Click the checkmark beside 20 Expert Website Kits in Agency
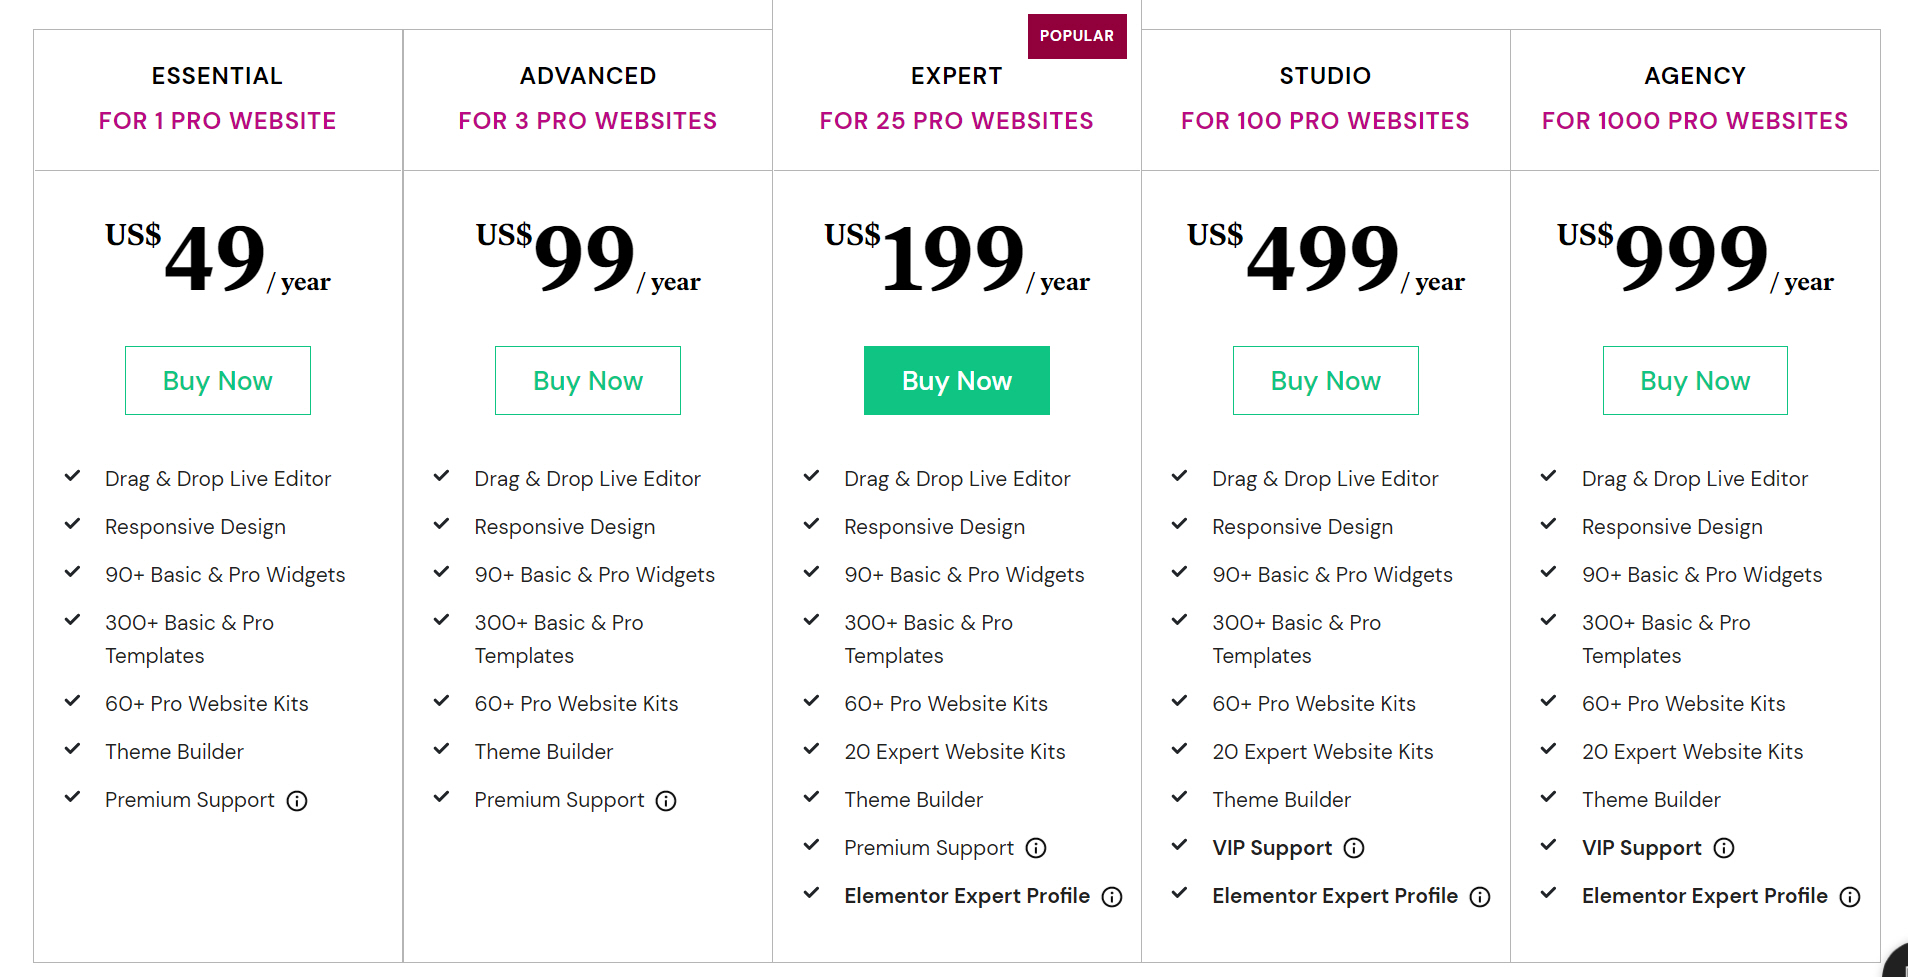Image resolution: width=1908 pixels, height=977 pixels. coord(1550,749)
